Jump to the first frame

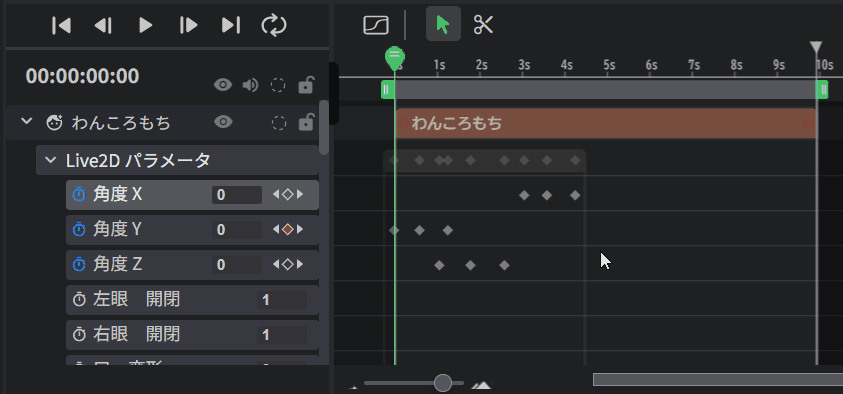61,25
